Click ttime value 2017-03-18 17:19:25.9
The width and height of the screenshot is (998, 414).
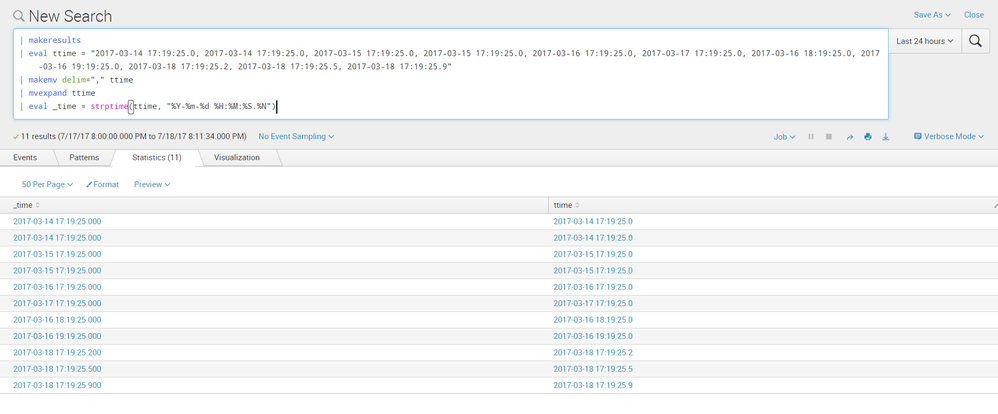click(x=593, y=385)
